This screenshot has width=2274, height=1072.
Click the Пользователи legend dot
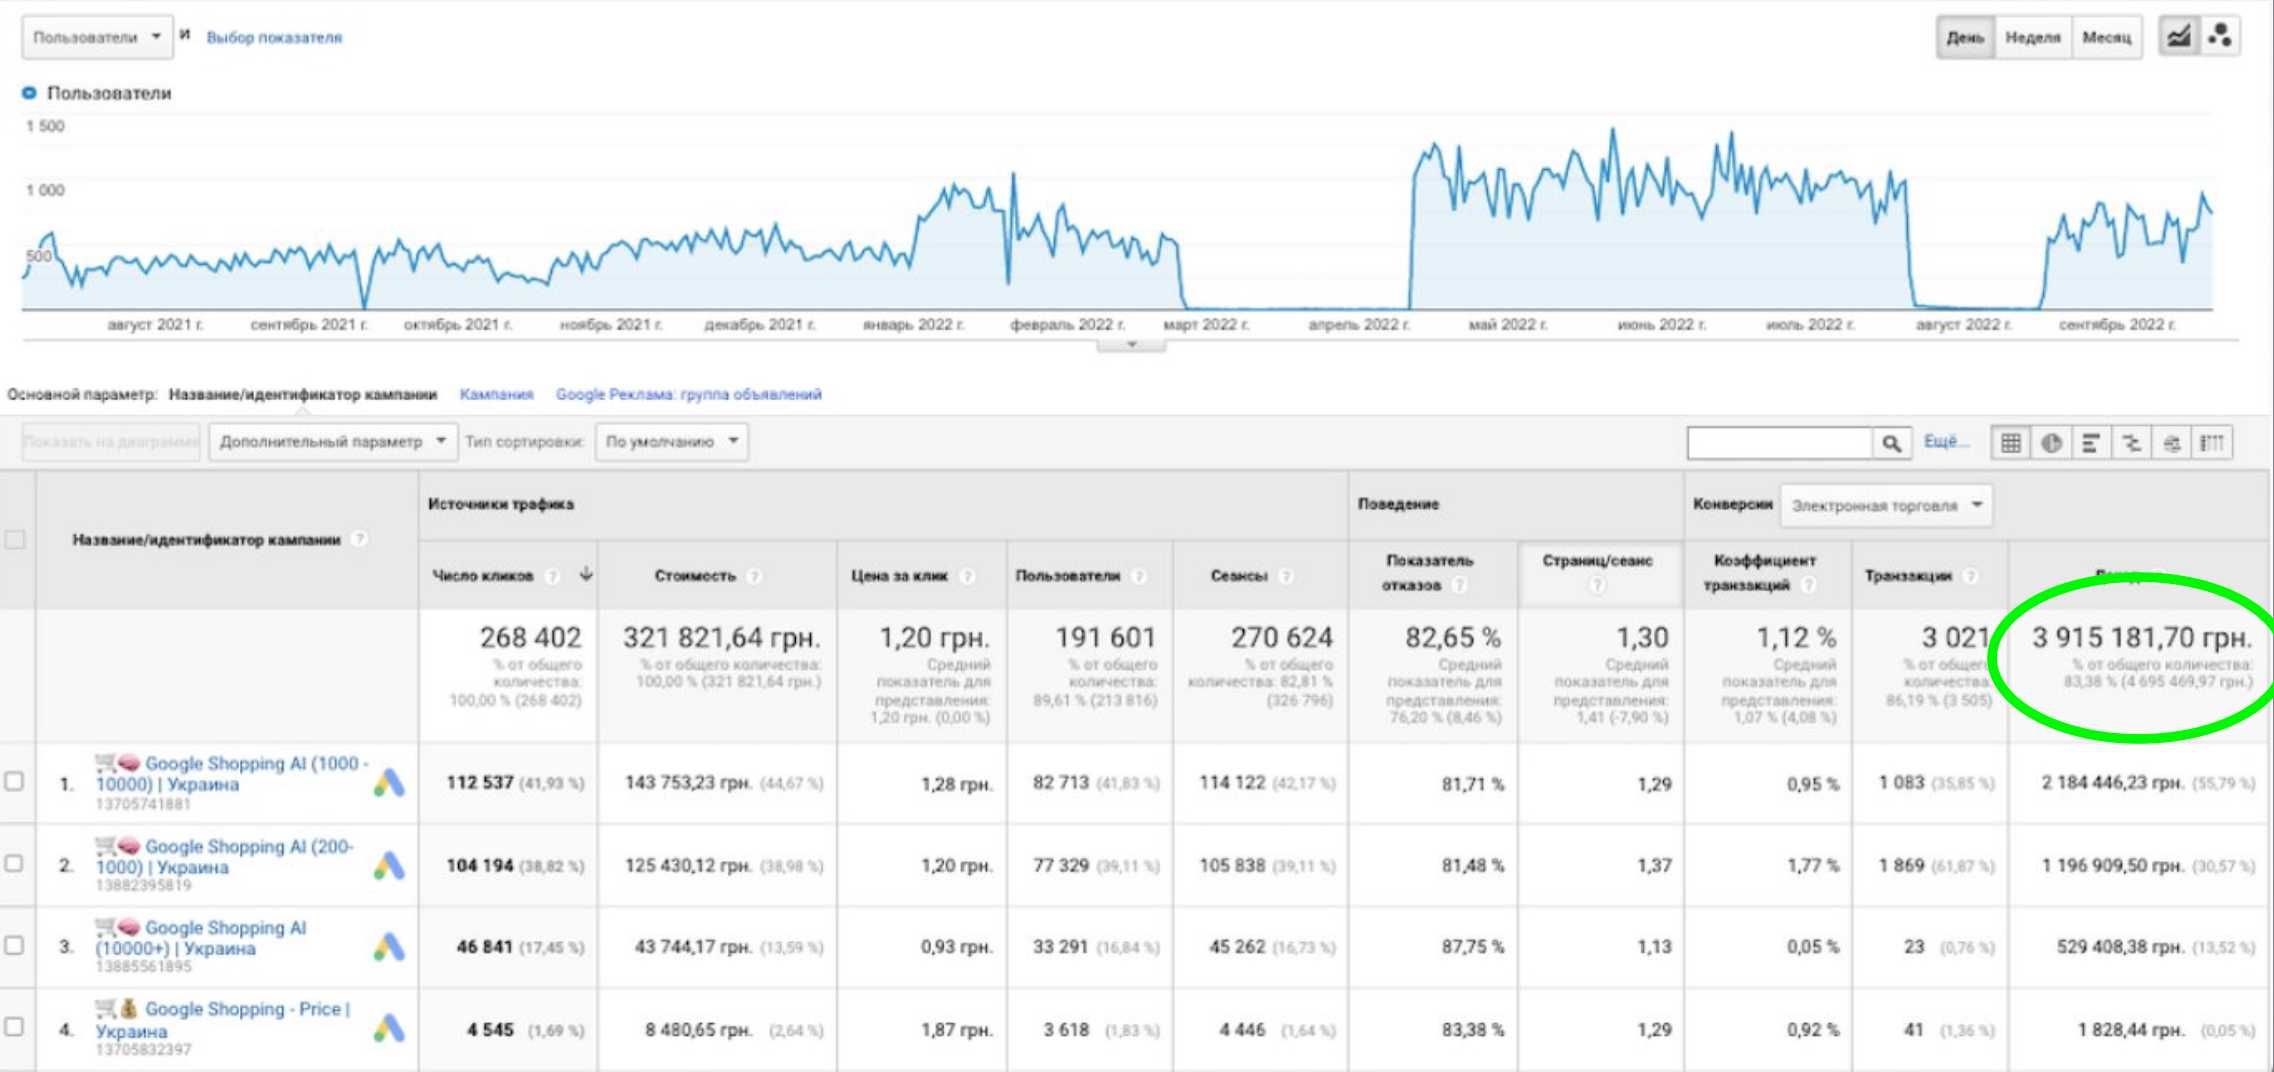[29, 93]
